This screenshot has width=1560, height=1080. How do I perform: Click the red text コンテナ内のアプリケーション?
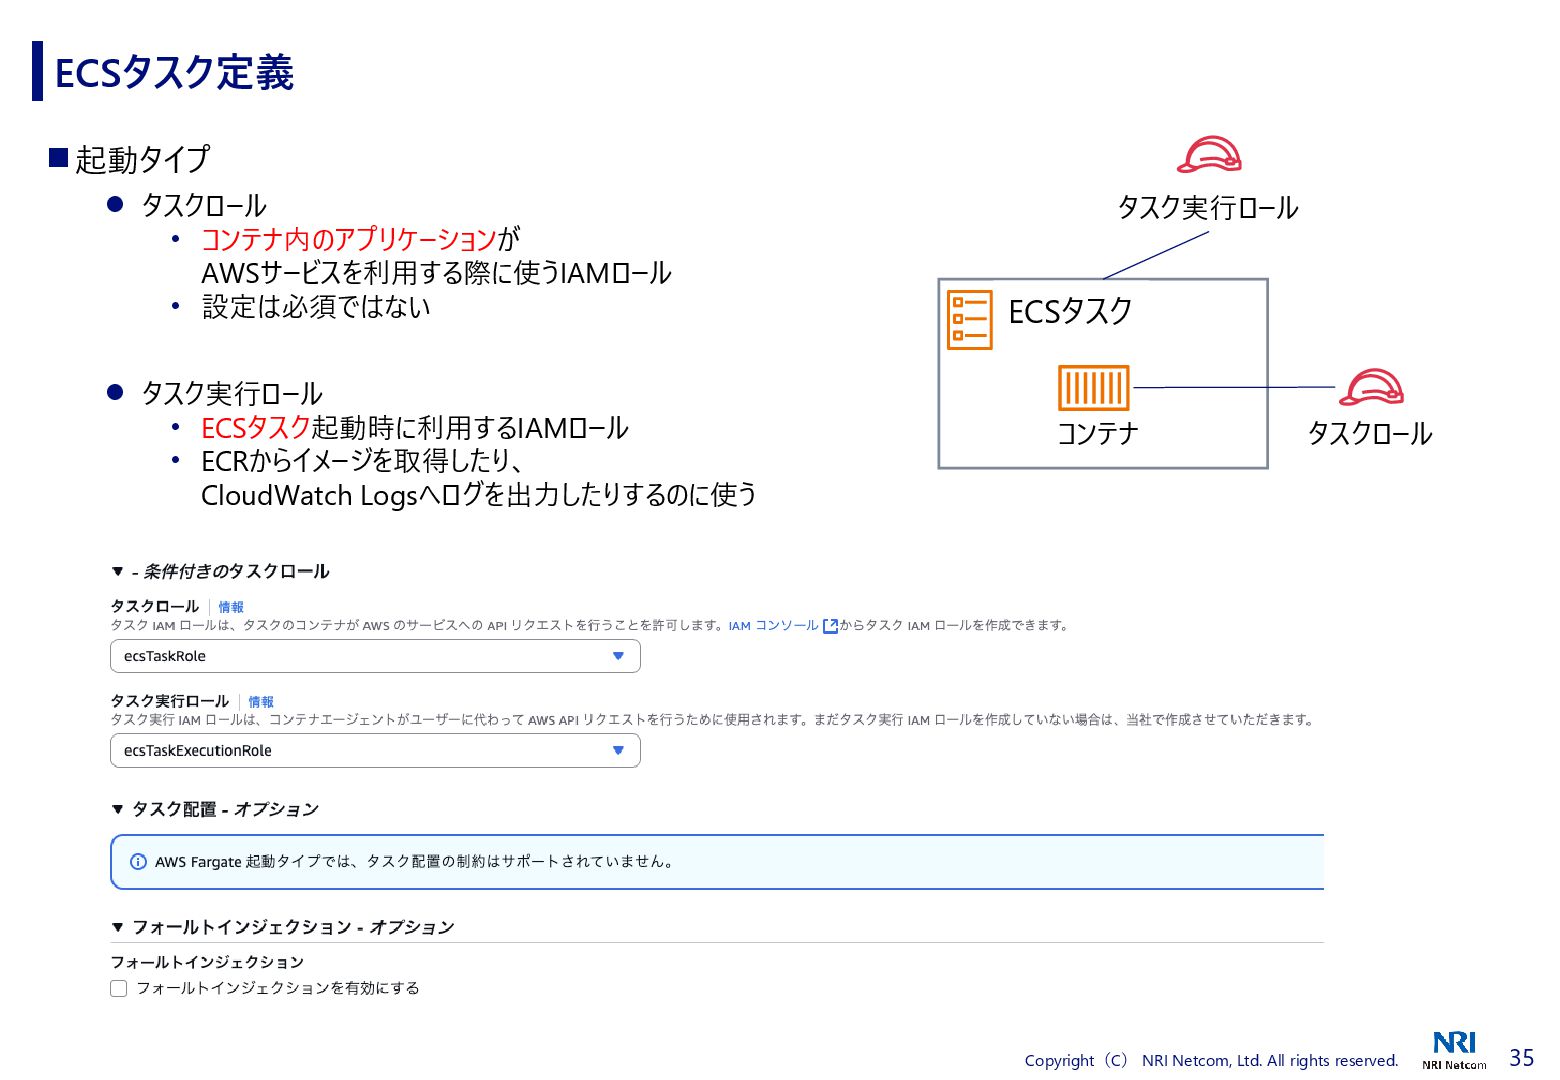[349, 239]
